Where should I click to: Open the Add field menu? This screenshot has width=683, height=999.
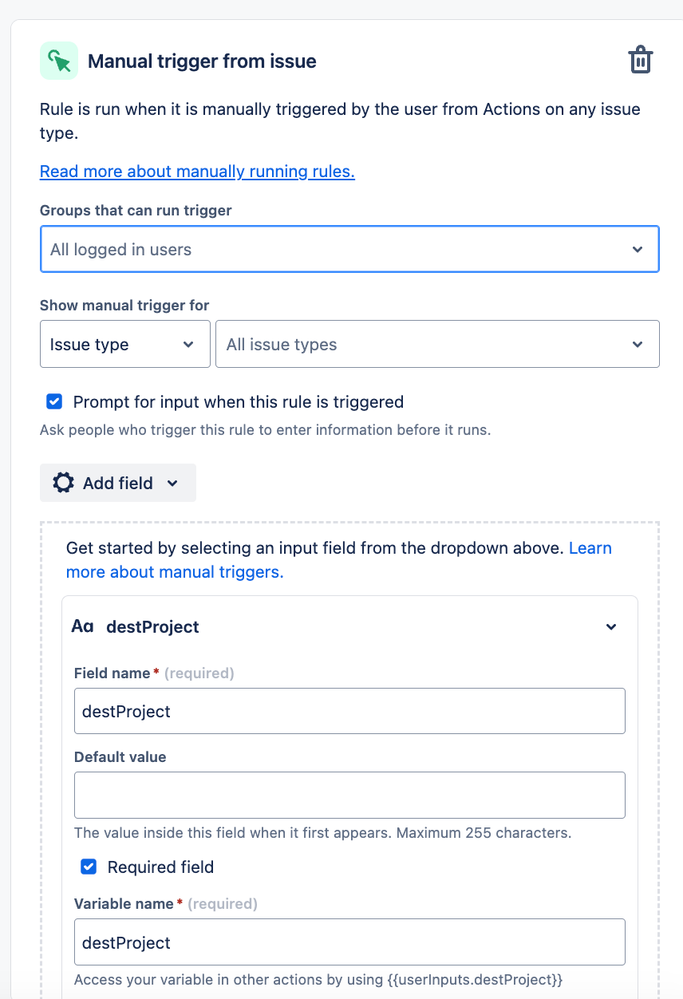118,483
